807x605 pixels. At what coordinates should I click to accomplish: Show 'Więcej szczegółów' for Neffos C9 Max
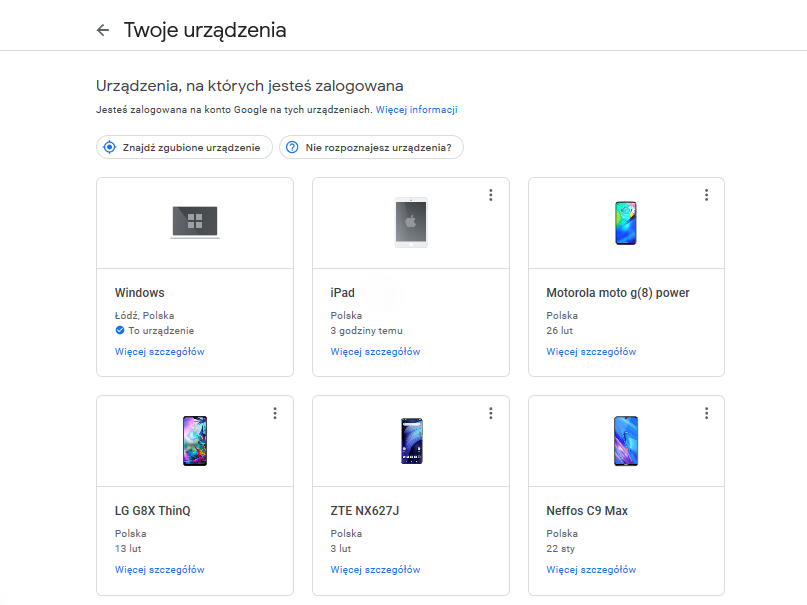(x=591, y=570)
